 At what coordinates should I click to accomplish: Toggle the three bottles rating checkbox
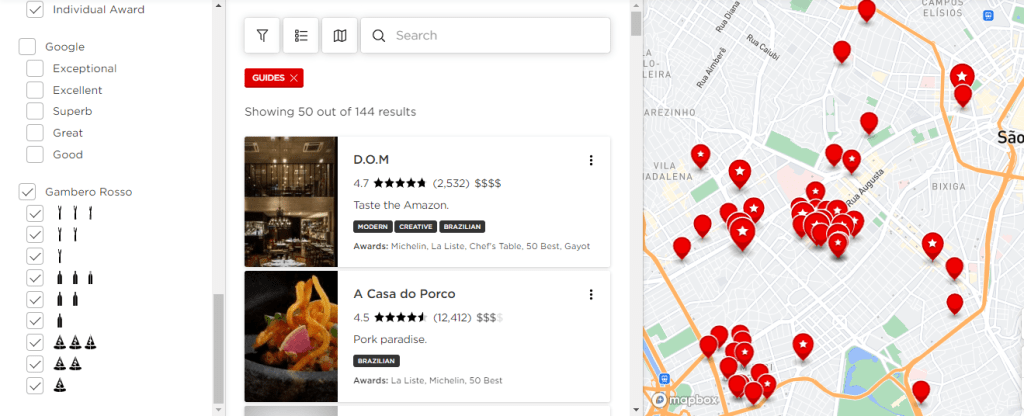(x=35, y=278)
